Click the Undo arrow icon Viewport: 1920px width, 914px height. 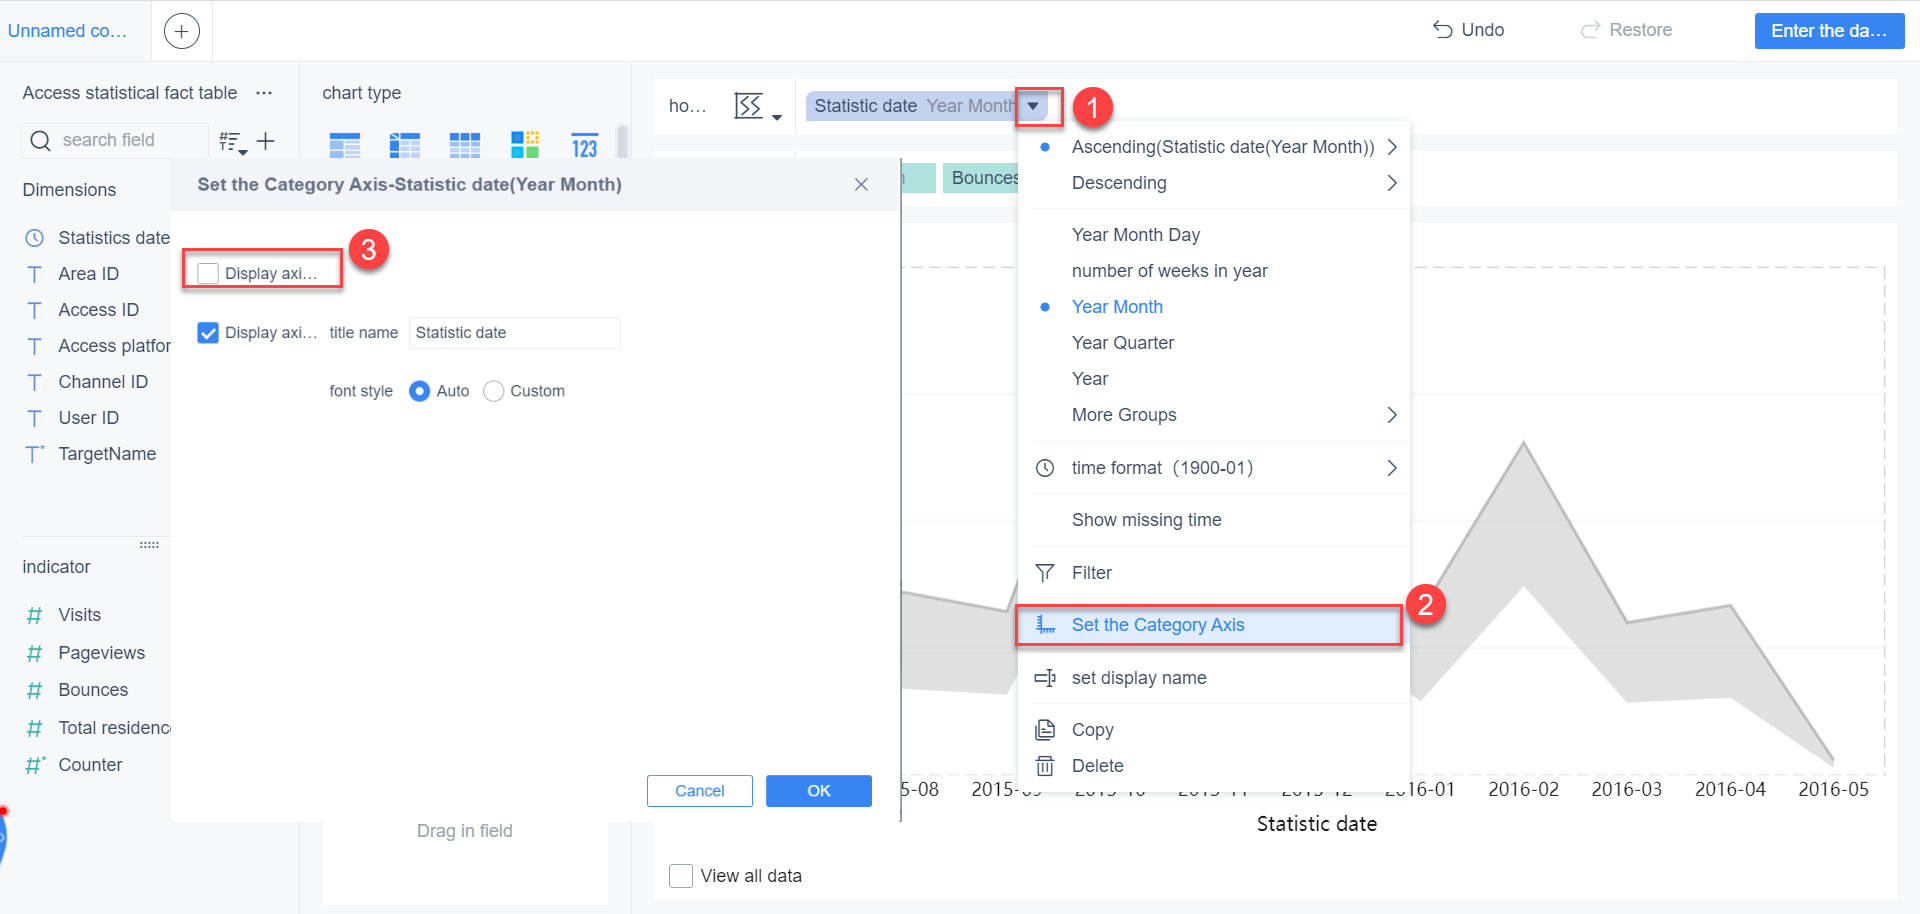pyautogui.click(x=1442, y=30)
